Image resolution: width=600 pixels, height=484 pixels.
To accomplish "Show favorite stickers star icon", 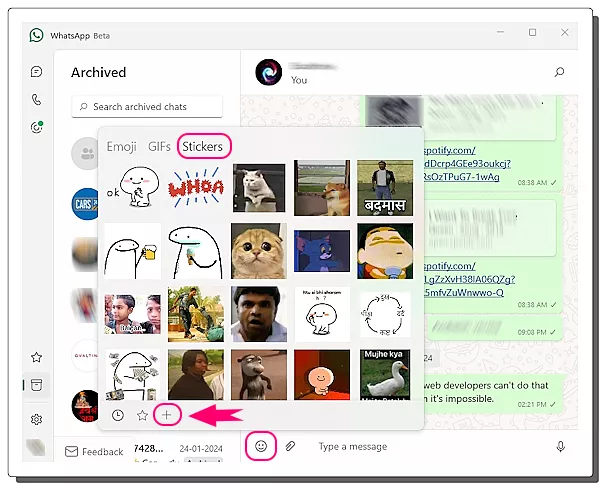I will (x=142, y=415).
